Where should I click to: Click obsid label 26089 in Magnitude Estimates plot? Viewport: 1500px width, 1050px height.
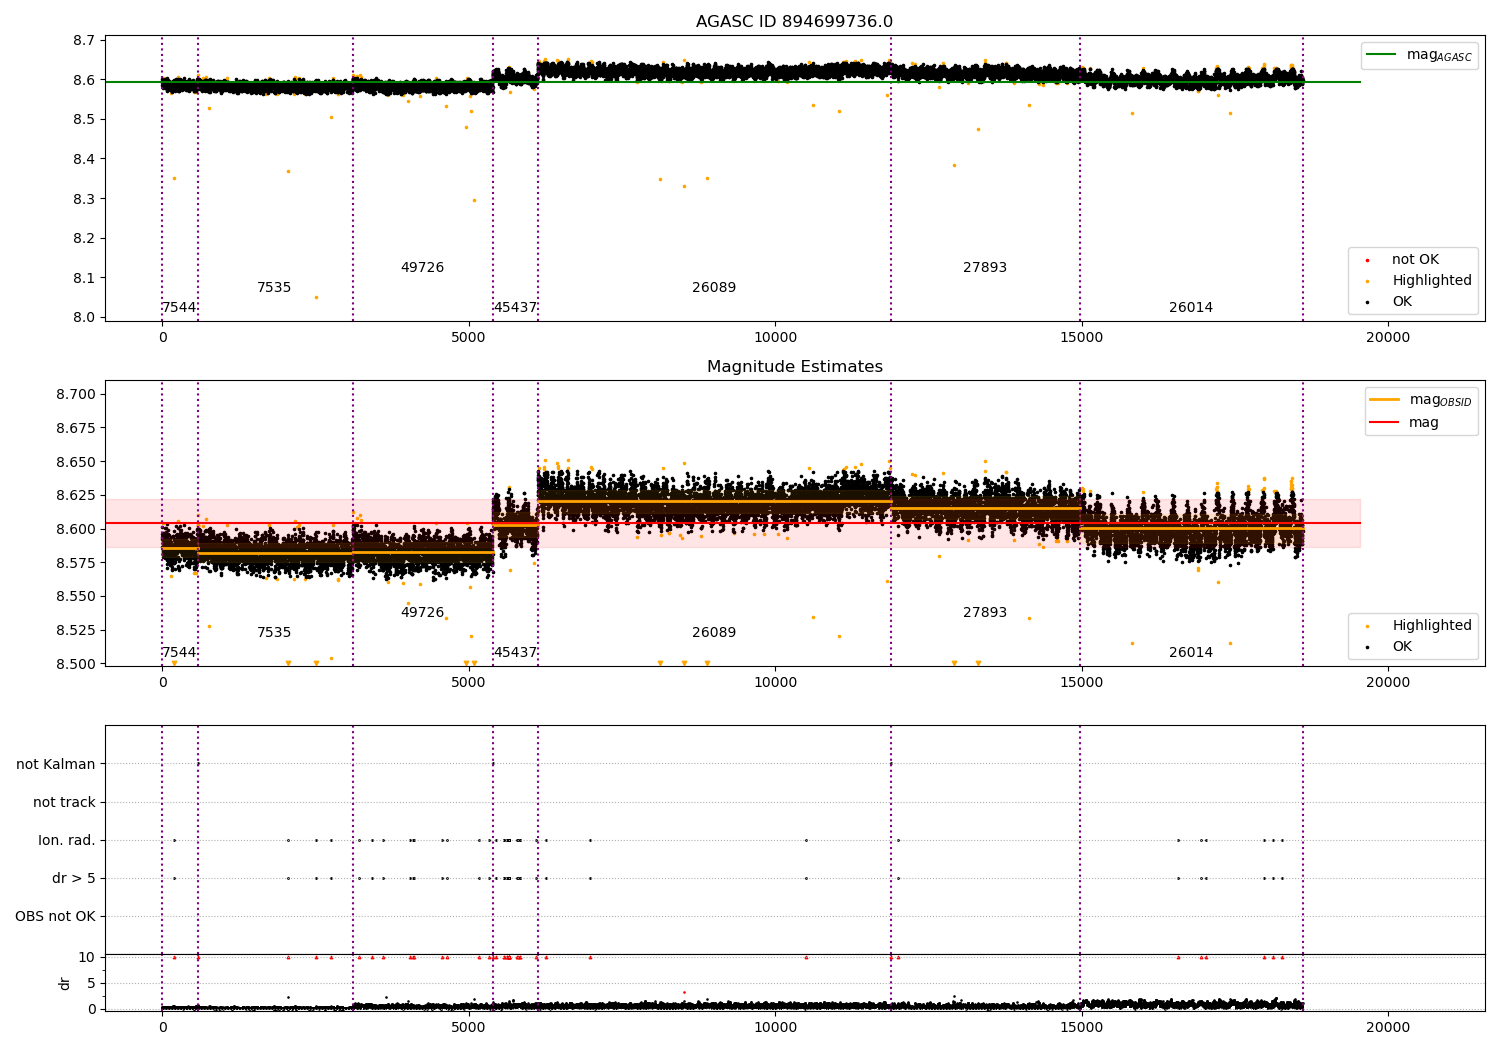pos(714,633)
